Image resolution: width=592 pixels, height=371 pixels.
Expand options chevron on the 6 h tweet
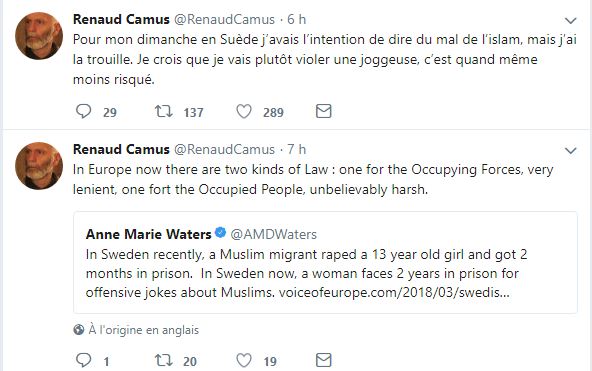[x=570, y=20]
